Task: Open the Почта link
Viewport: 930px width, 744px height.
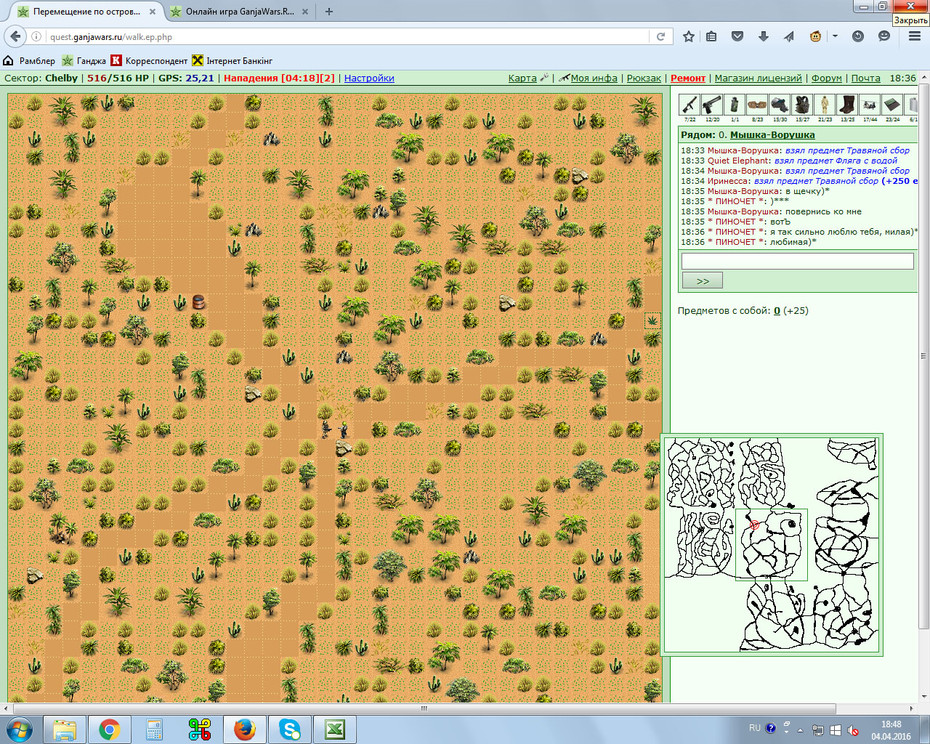Action: click(865, 78)
